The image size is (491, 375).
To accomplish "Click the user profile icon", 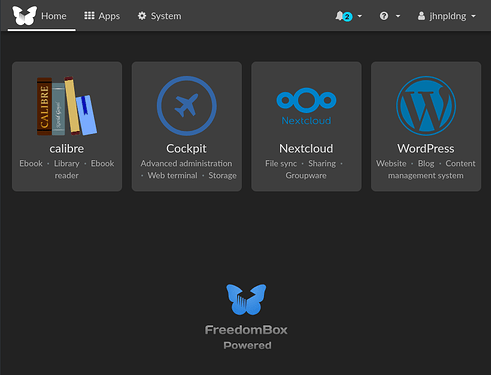I will click(421, 16).
